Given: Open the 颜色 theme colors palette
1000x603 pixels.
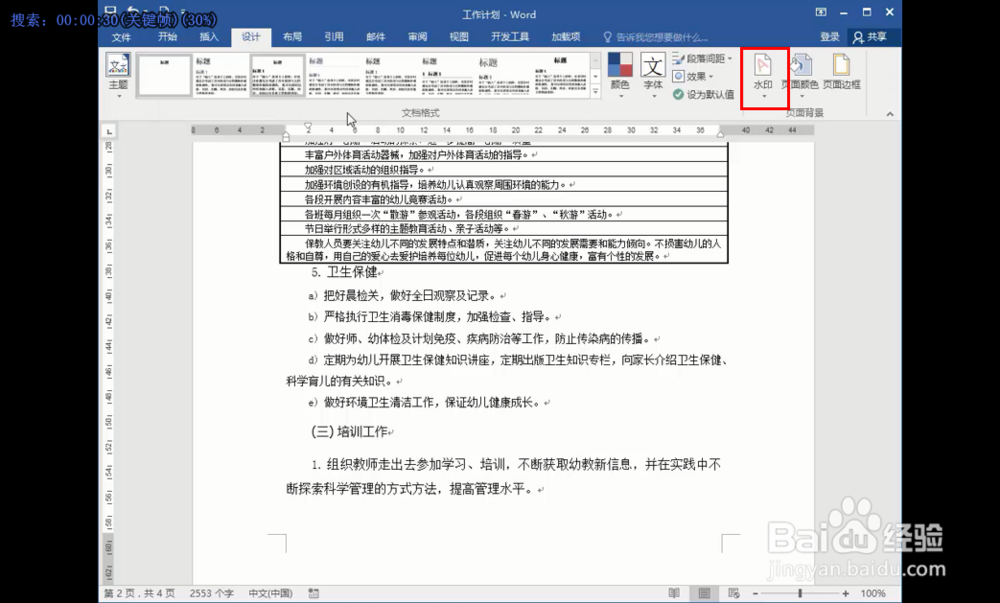Looking at the screenshot, I should click(620, 75).
